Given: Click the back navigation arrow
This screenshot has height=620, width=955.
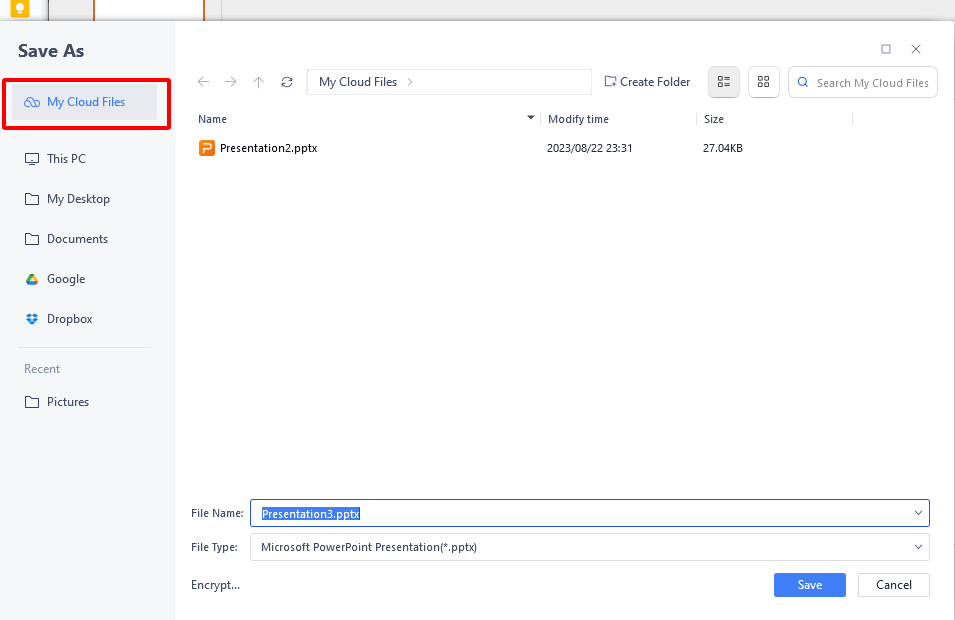Looking at the screenshot, I should coord(204,82).
